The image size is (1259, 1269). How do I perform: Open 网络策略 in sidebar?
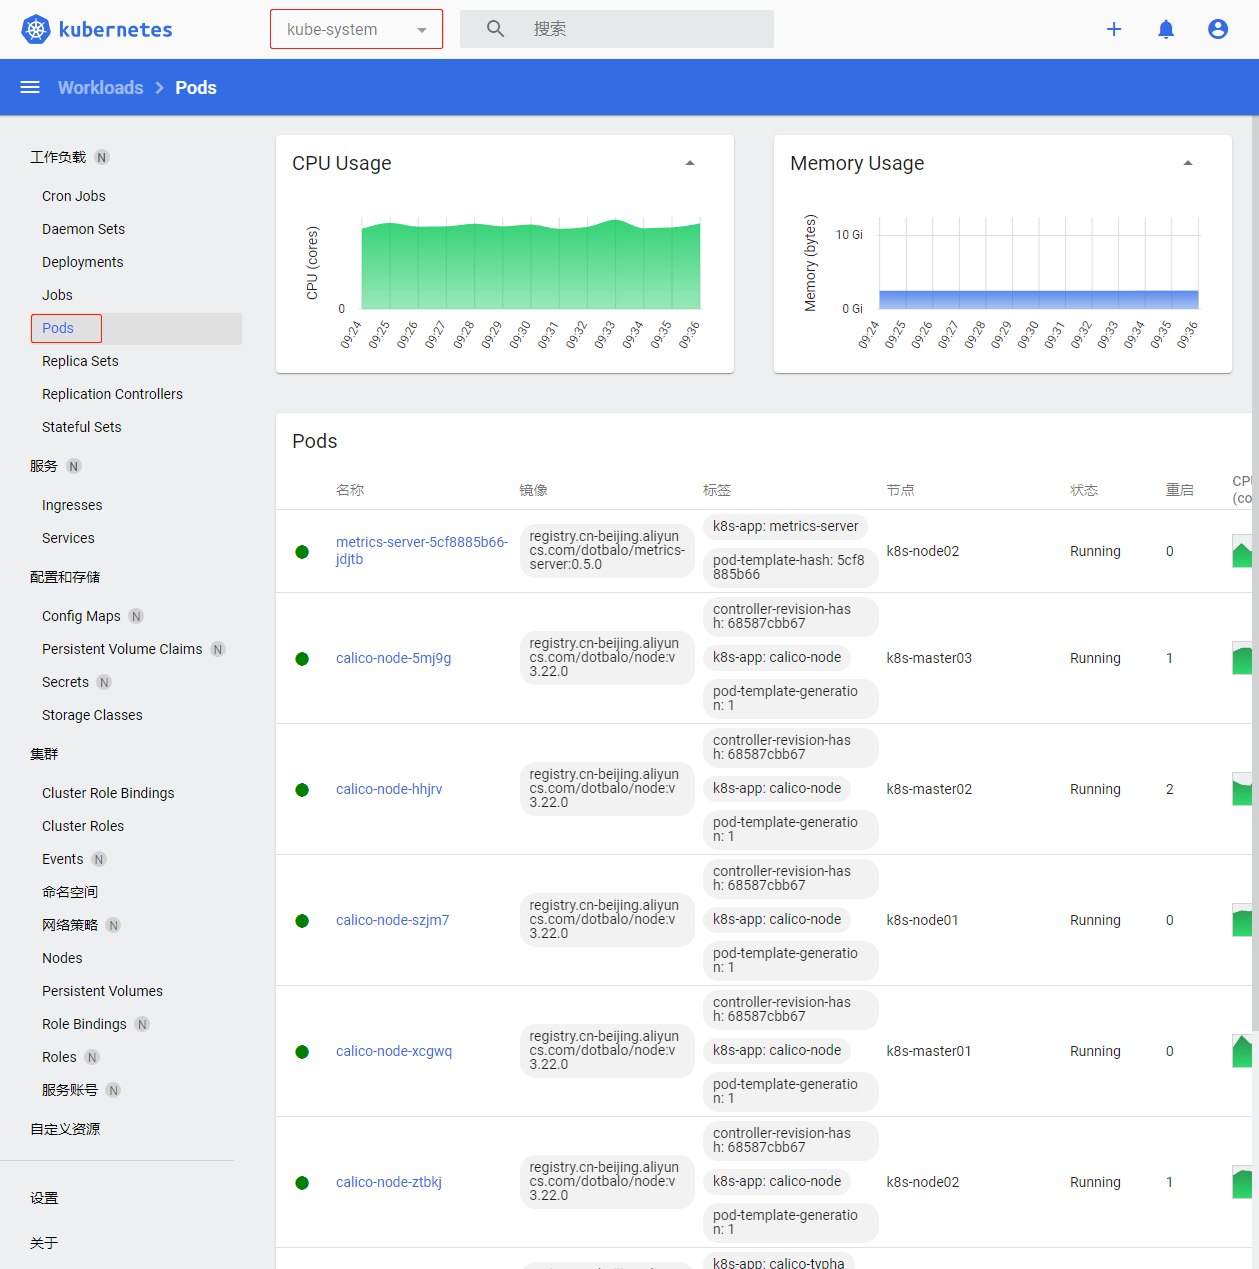[70, 925]
